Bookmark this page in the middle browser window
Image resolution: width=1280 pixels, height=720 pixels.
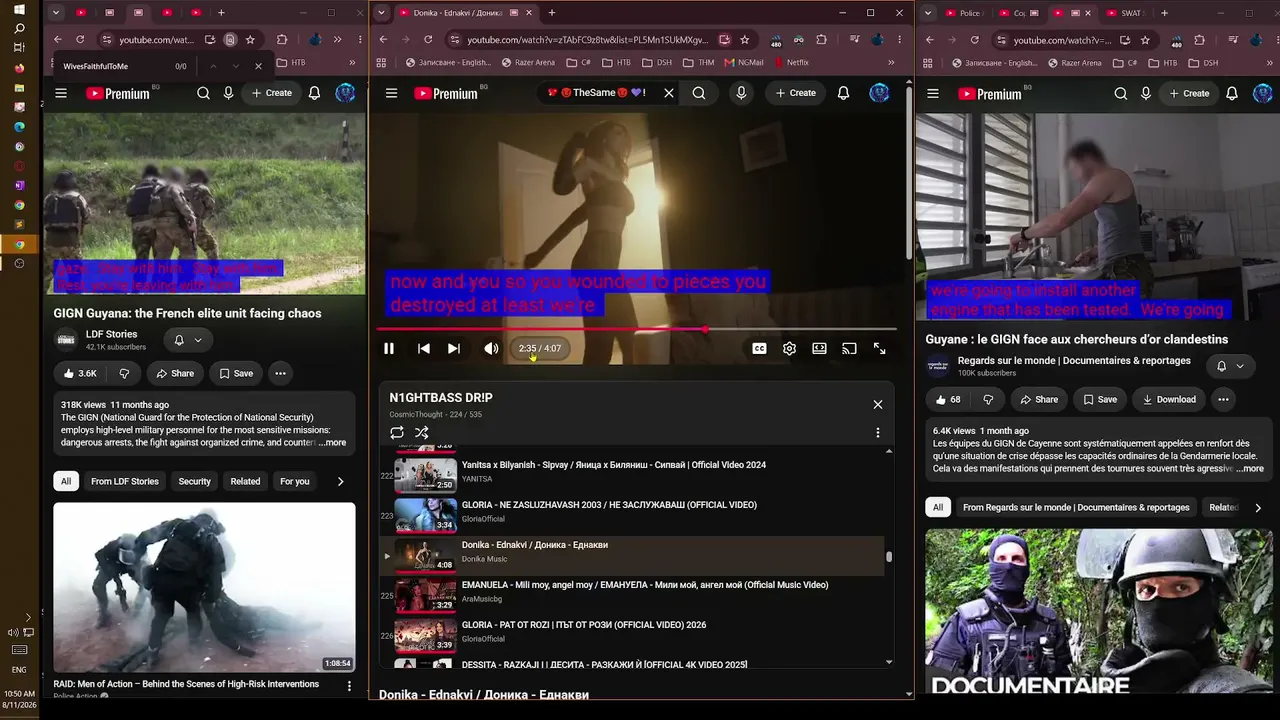click(745, 40)
